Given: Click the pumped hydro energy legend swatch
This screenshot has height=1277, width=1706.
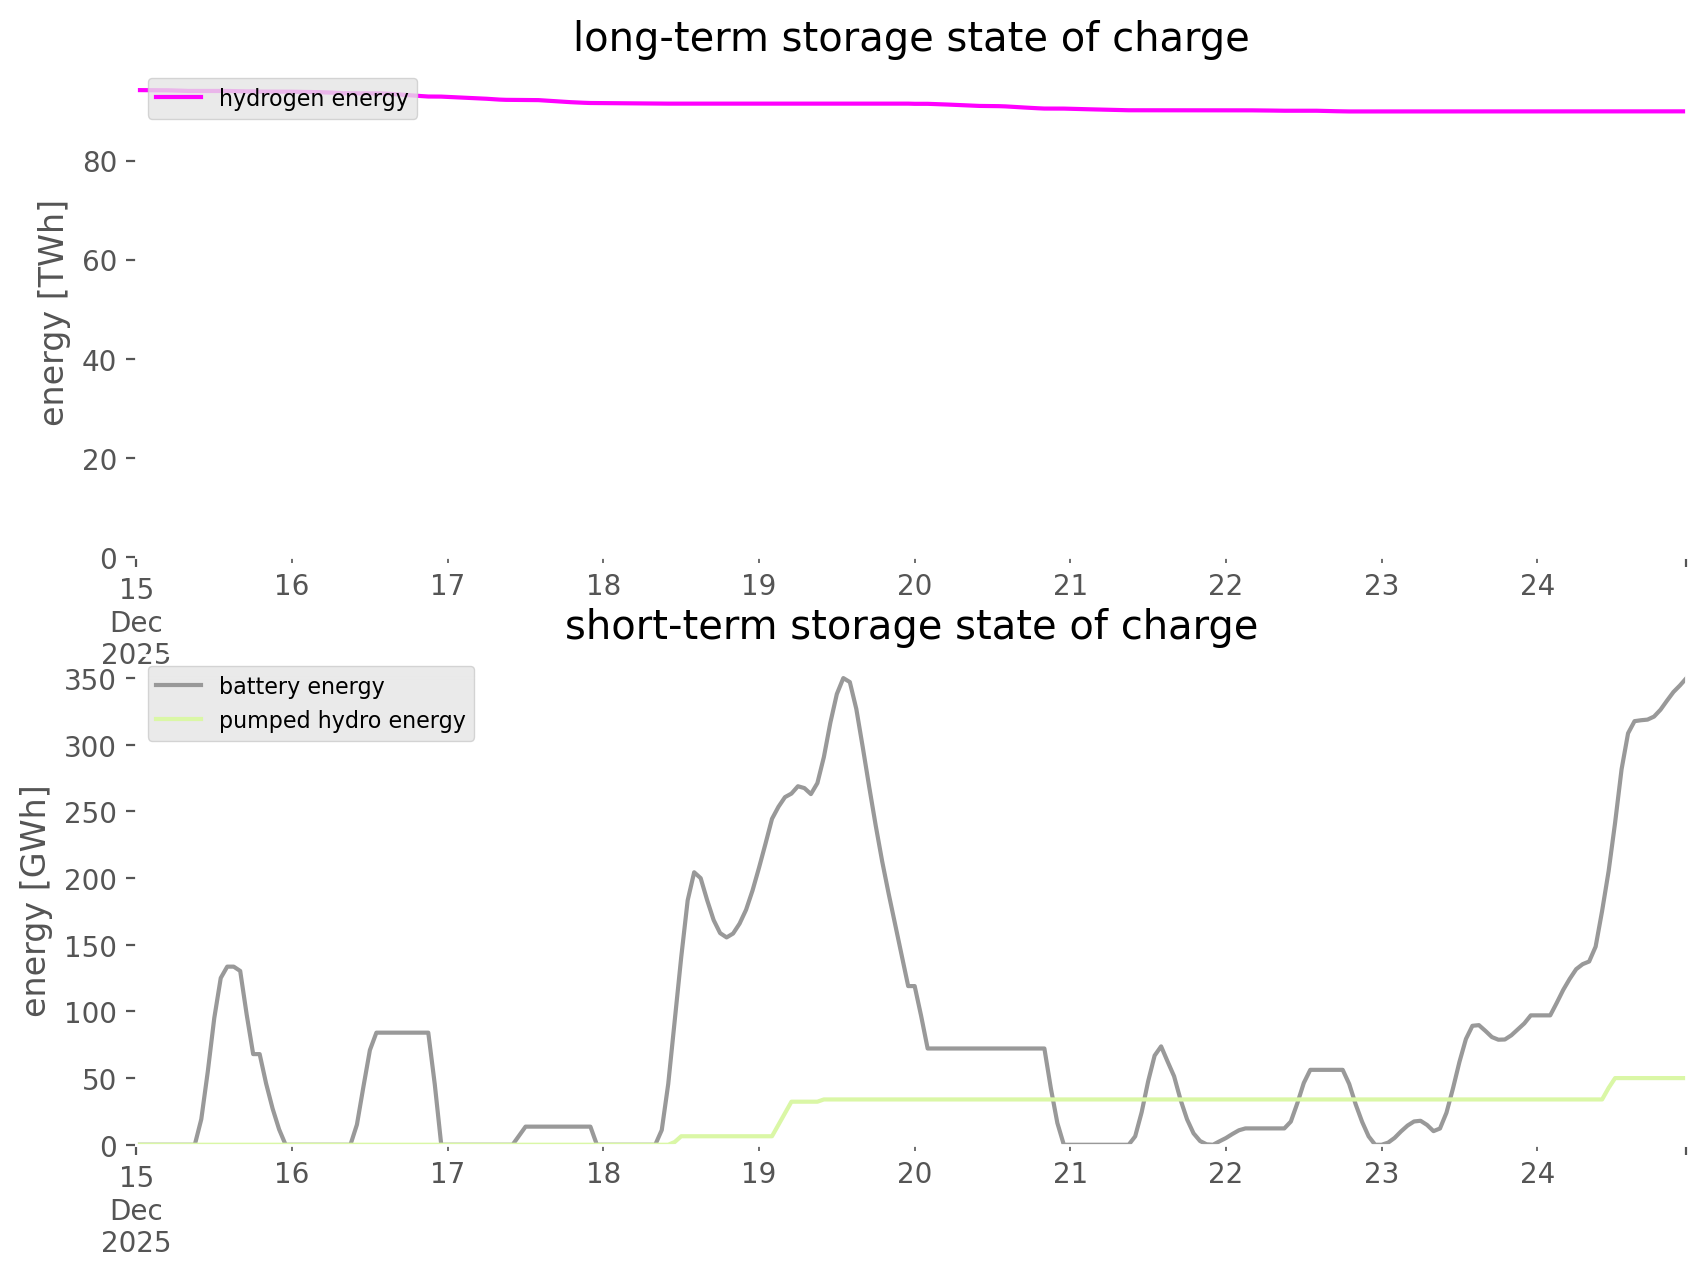Looking at the screenshot, I should pos(179,720).
